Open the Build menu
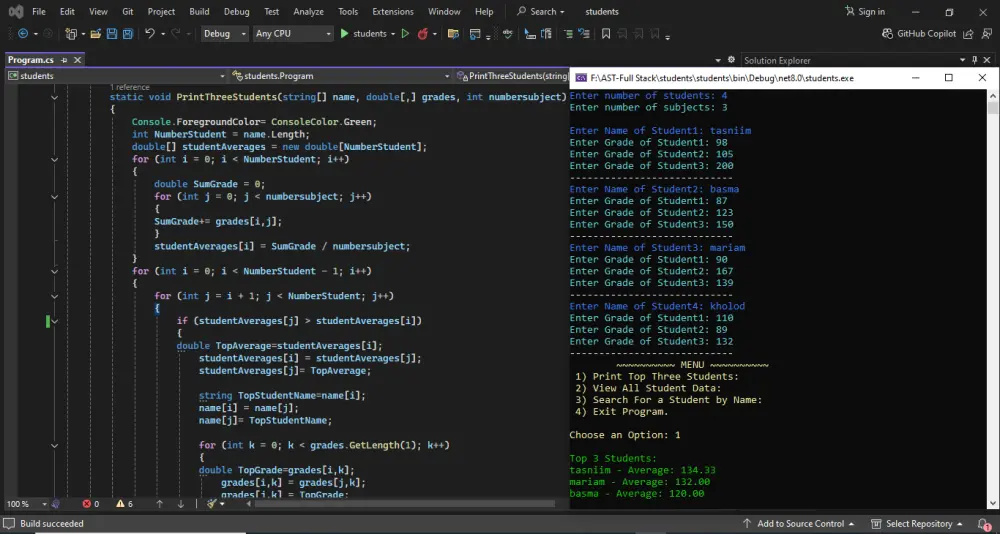 tap(199, 12)
